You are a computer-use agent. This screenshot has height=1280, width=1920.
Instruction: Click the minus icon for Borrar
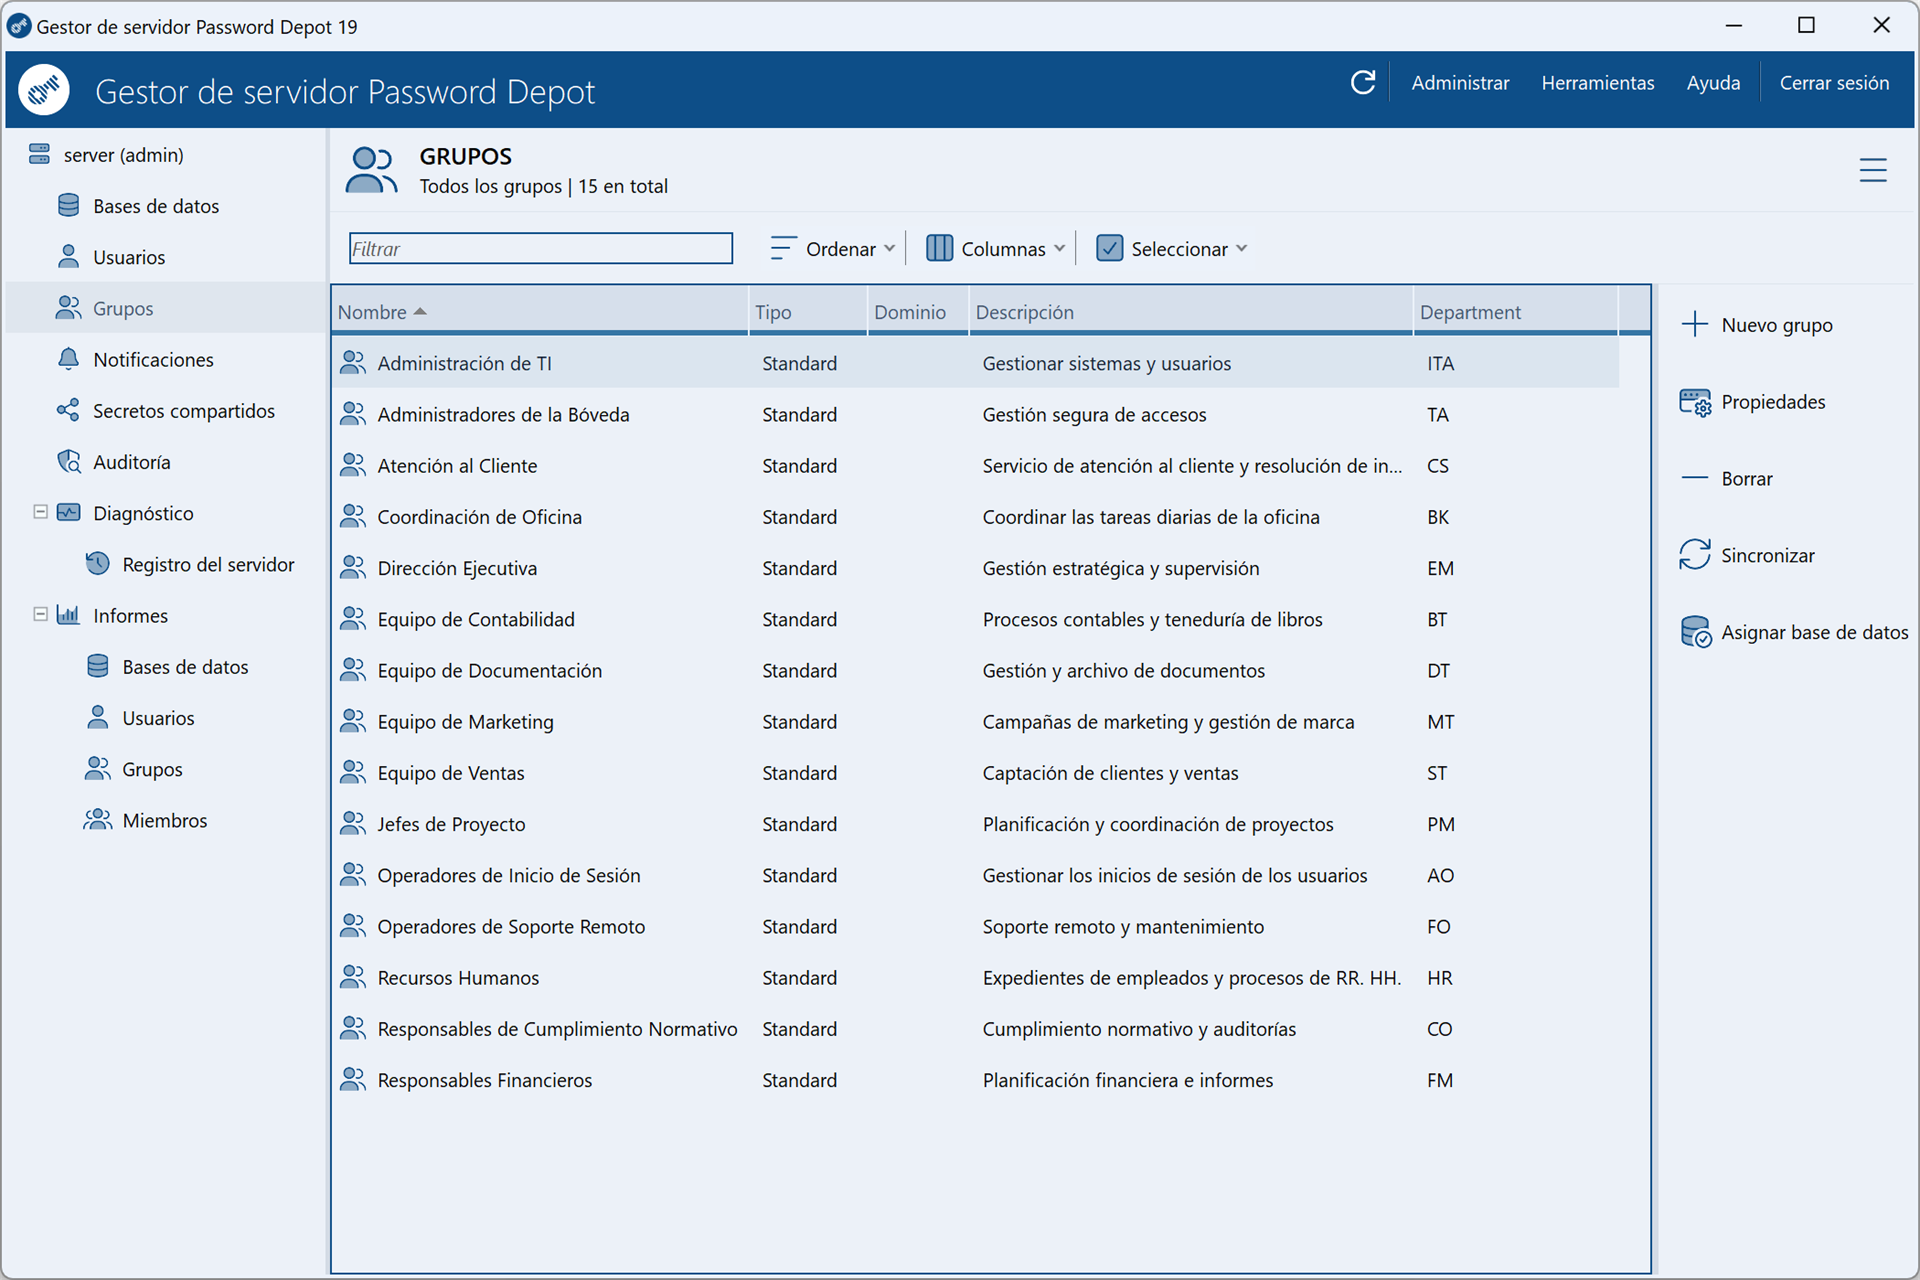coord(1695,478)
